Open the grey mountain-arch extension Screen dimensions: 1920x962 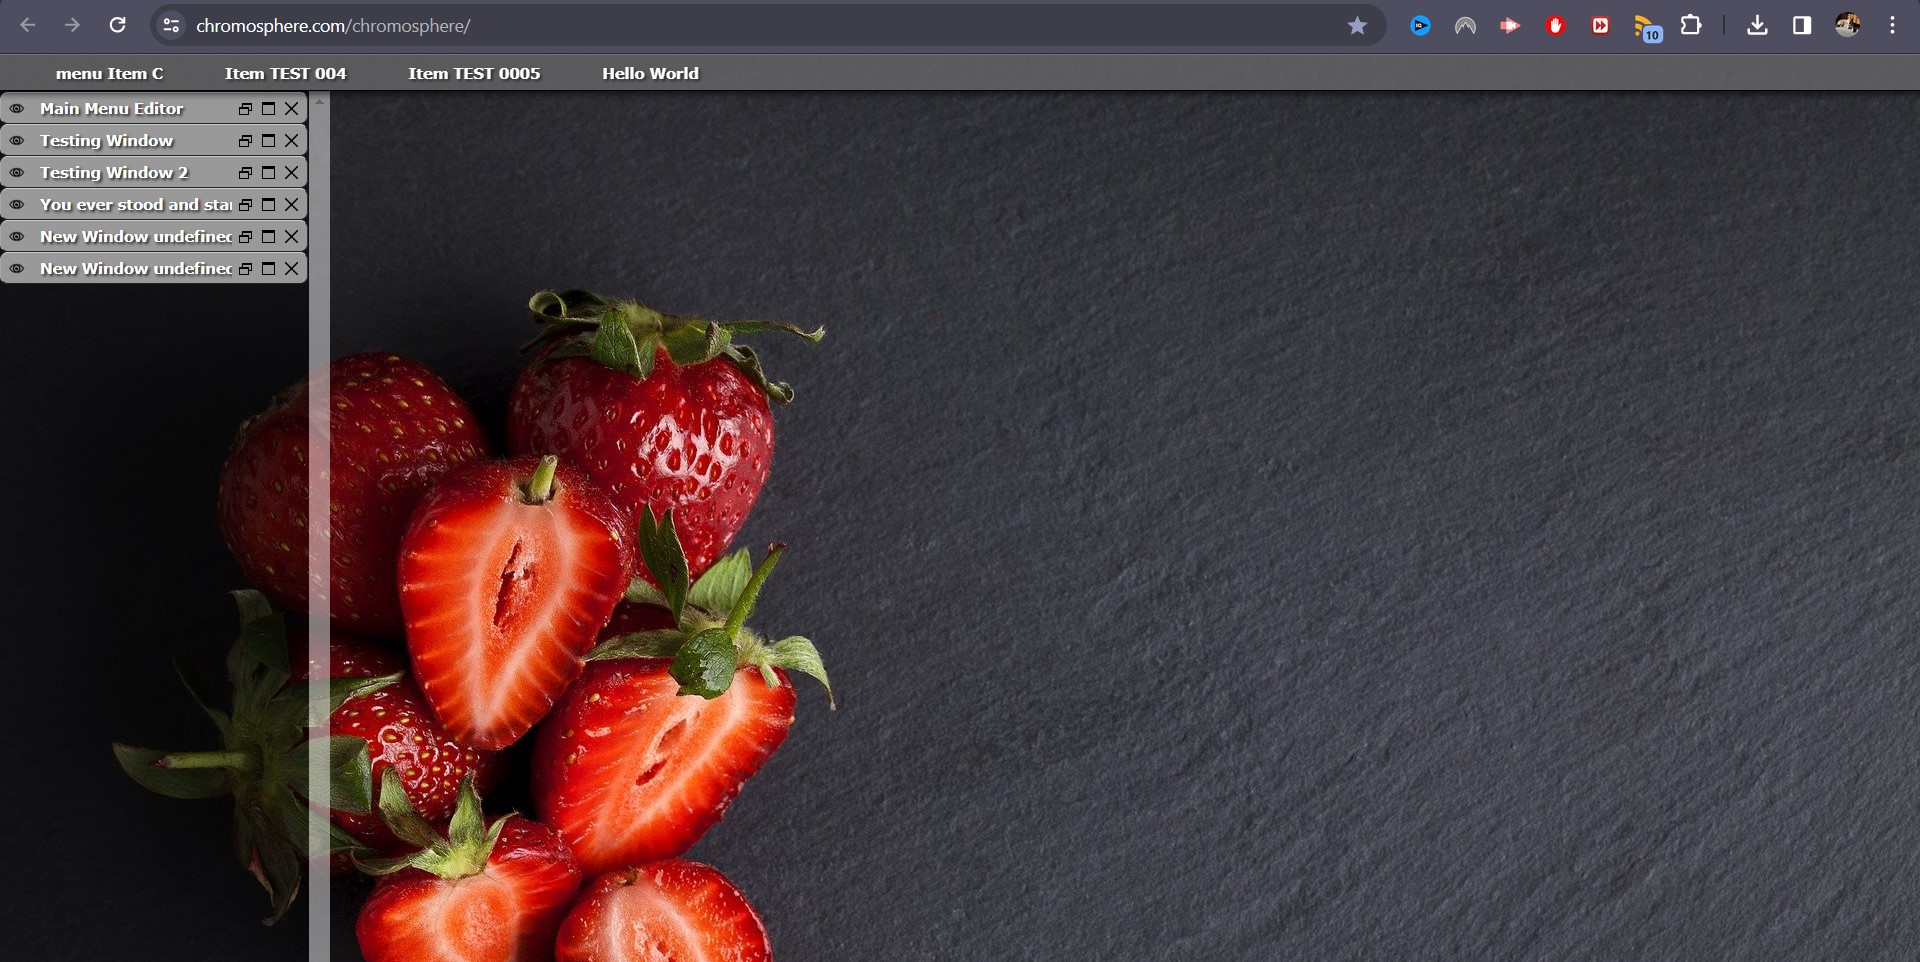click(1465, 25)
